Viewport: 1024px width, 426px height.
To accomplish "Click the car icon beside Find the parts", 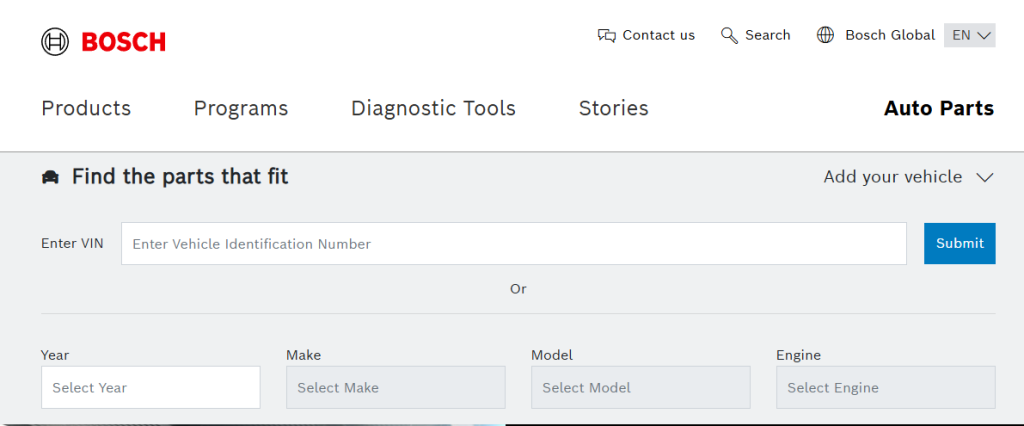I will [50, 177].
